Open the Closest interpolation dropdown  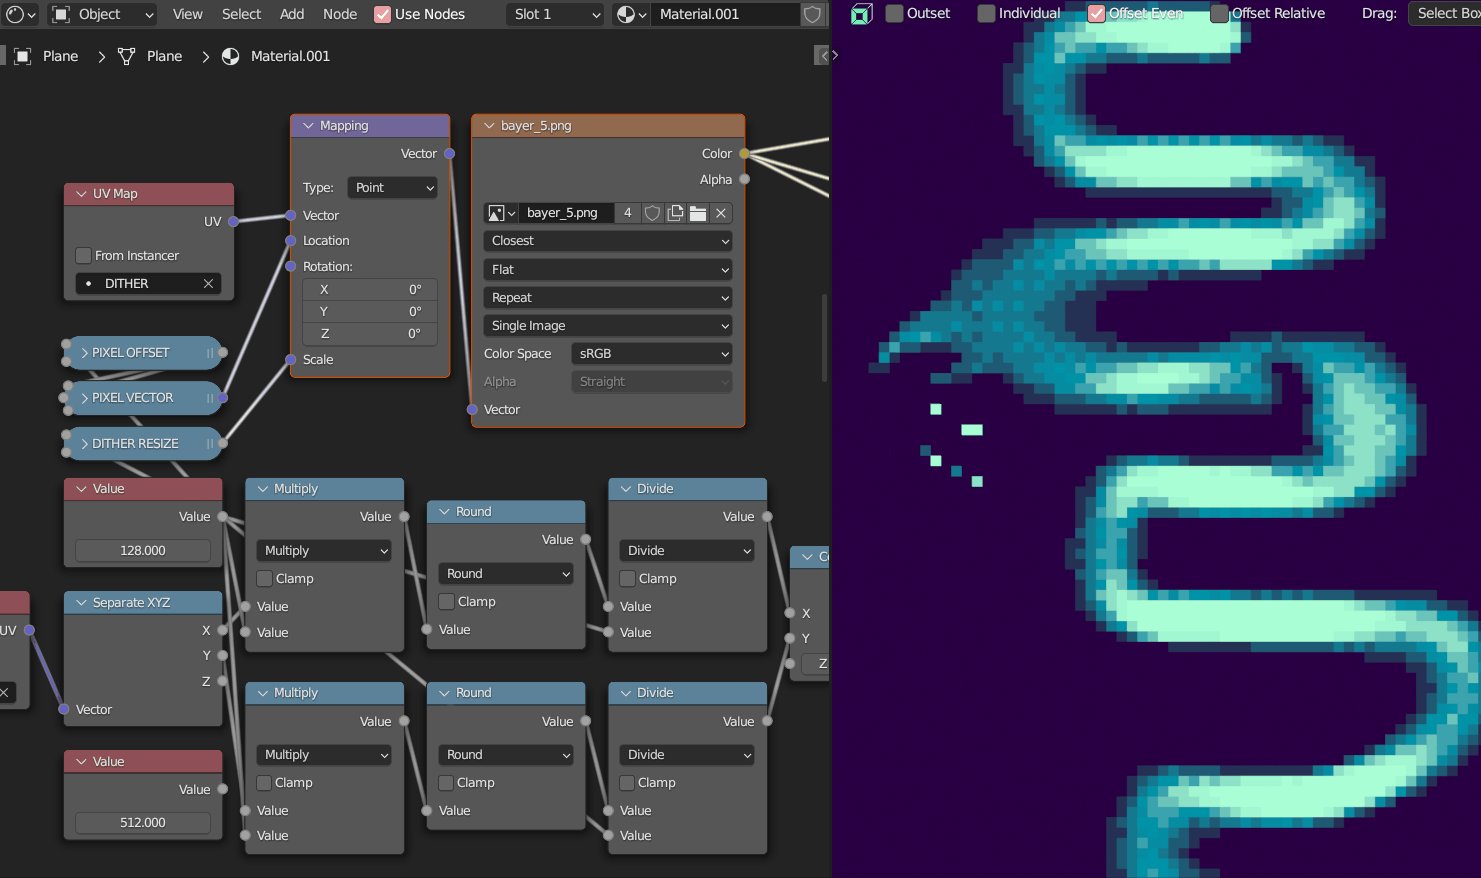[x=607, y=241]
